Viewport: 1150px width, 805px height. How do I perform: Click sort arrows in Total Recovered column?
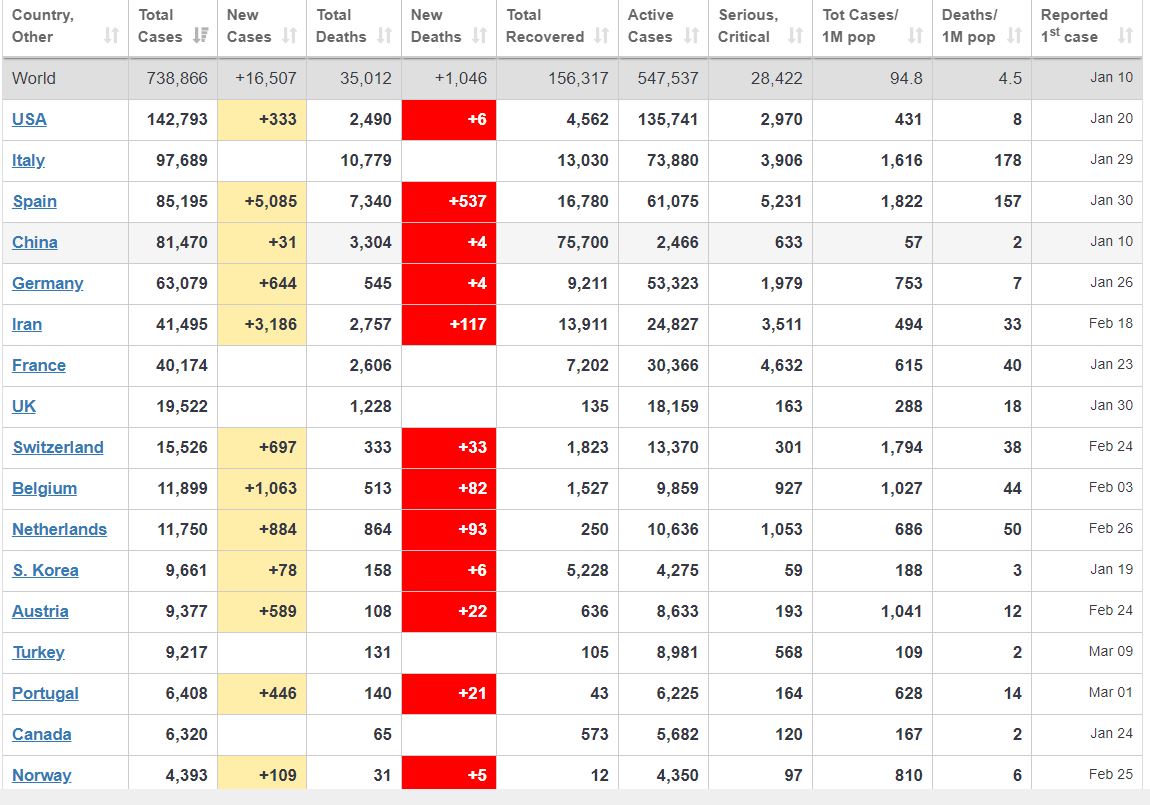(601, 37)
